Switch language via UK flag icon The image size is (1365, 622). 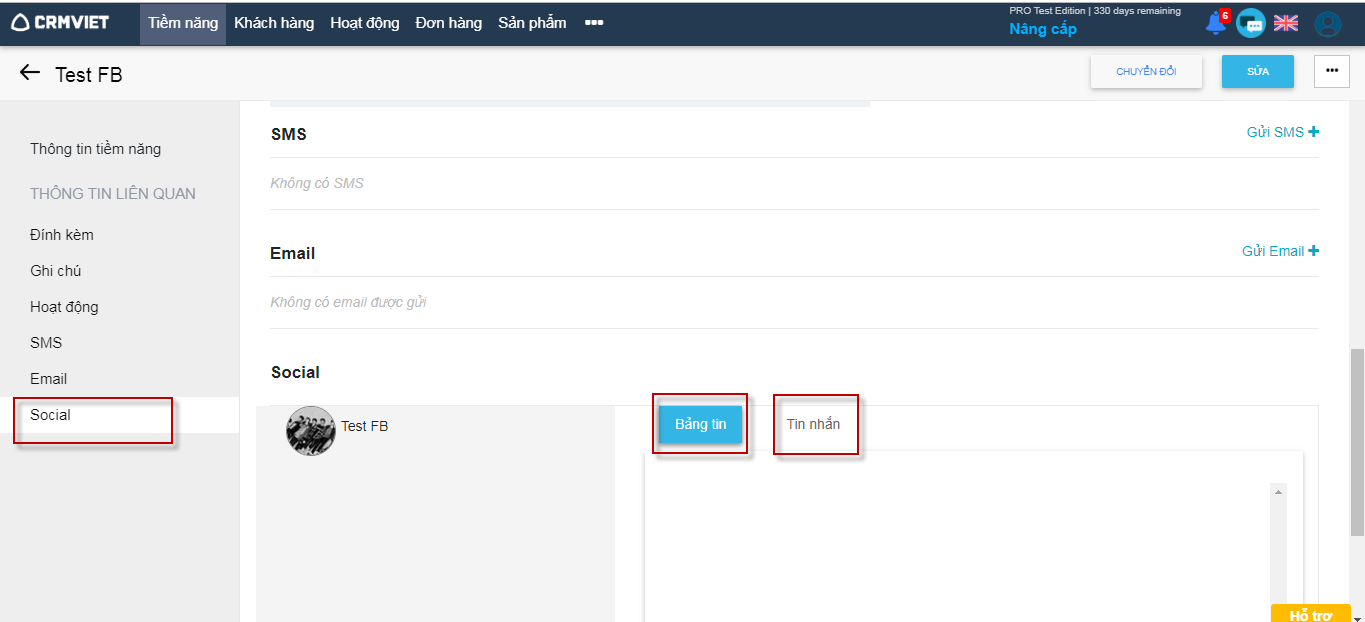coord(1286,23)
